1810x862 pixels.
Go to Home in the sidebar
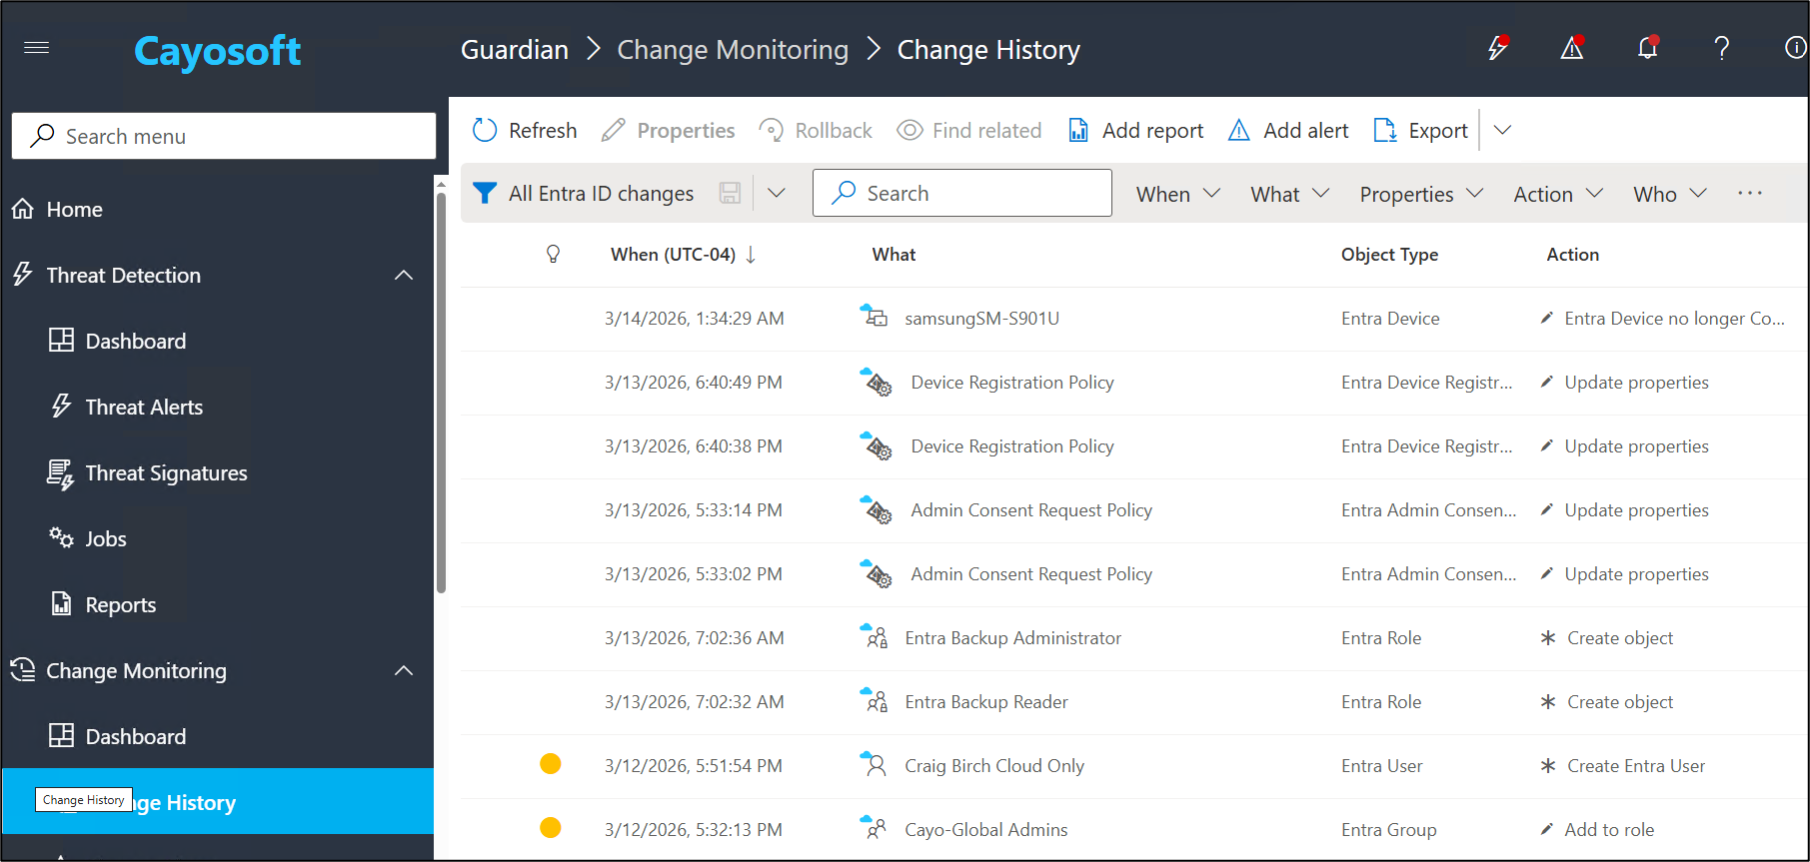click(x=74, y=209)
